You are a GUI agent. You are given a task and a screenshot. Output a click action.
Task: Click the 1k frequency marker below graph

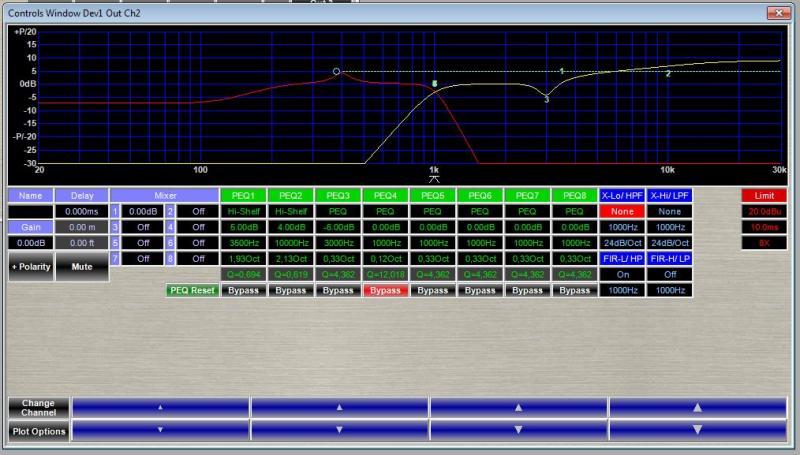pyautogui.click(x=434, y=179)
